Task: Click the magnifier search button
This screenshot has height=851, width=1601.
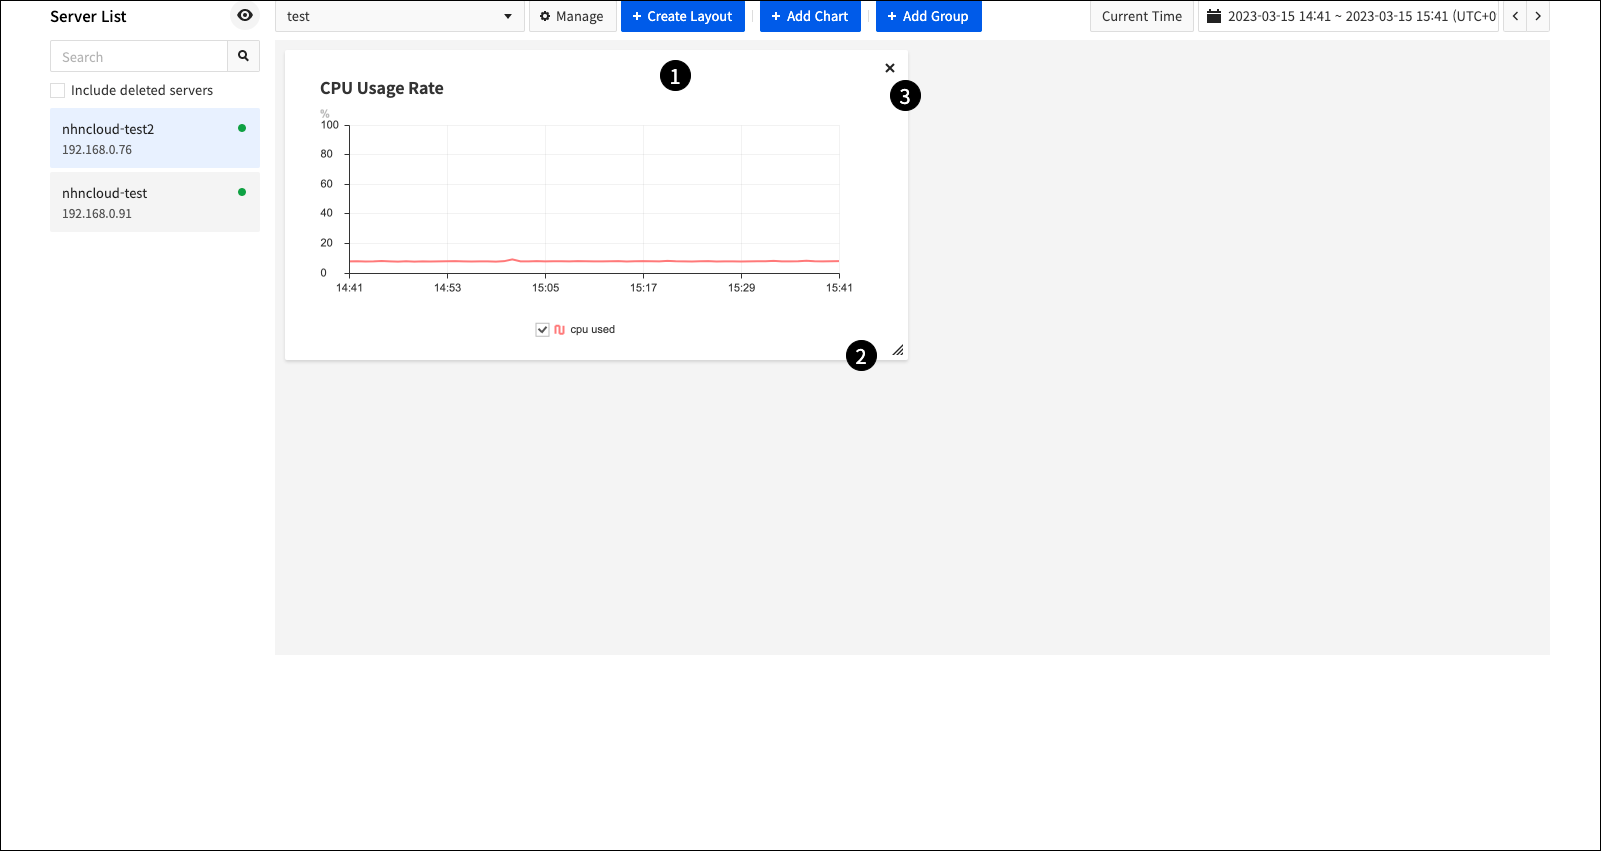Action: coord(243,56)
